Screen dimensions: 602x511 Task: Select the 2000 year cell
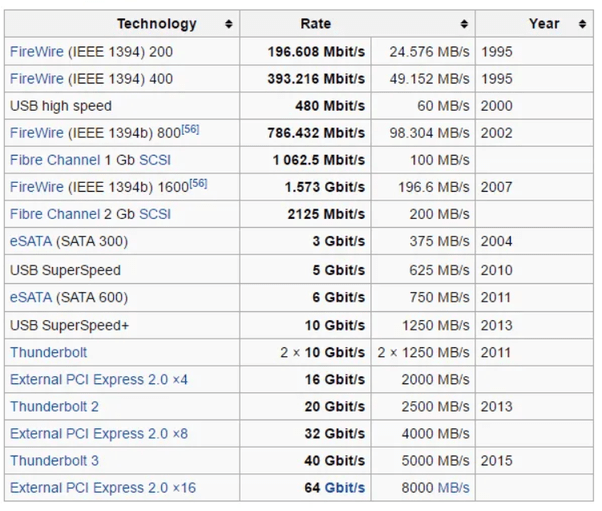[534, 106]
